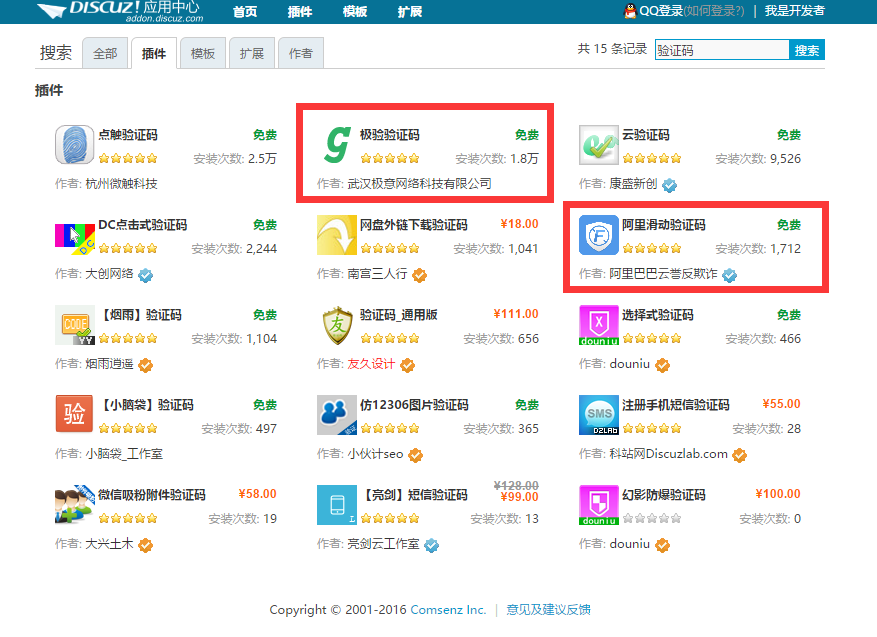The width and height of the screenshot is (877, 637).
Task: Click author name 科站网Discuzlab.com
Action: click(668, 454)
